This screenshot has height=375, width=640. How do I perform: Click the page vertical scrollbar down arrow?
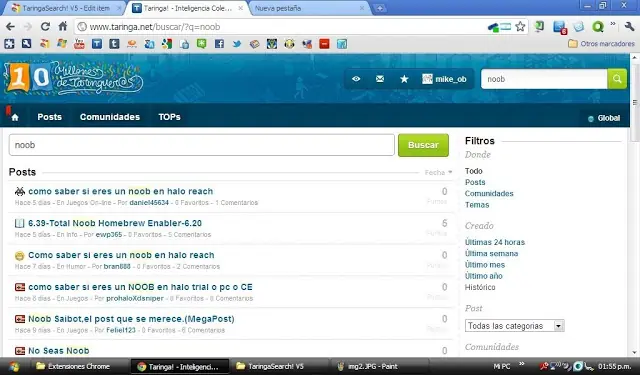(x=634, y=352)
